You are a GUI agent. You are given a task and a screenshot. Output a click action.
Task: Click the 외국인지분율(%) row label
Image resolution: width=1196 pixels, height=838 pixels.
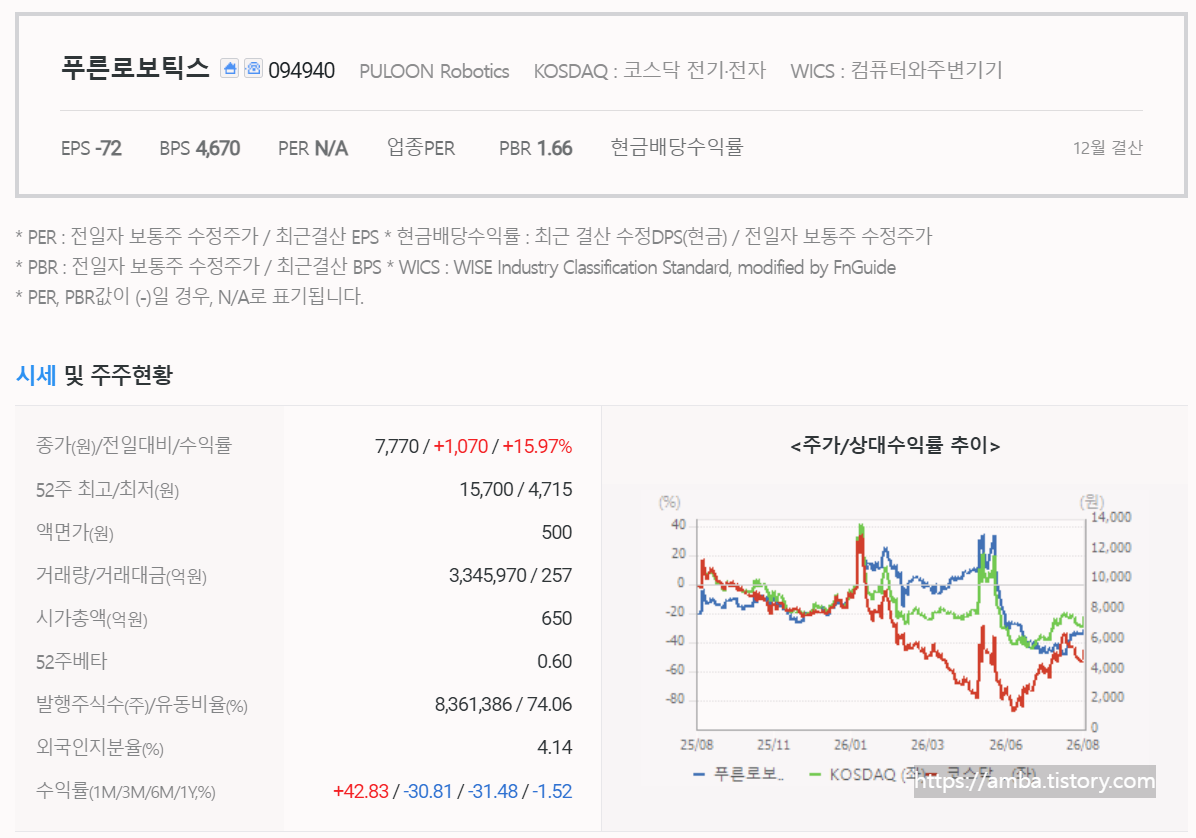(99, 748)
